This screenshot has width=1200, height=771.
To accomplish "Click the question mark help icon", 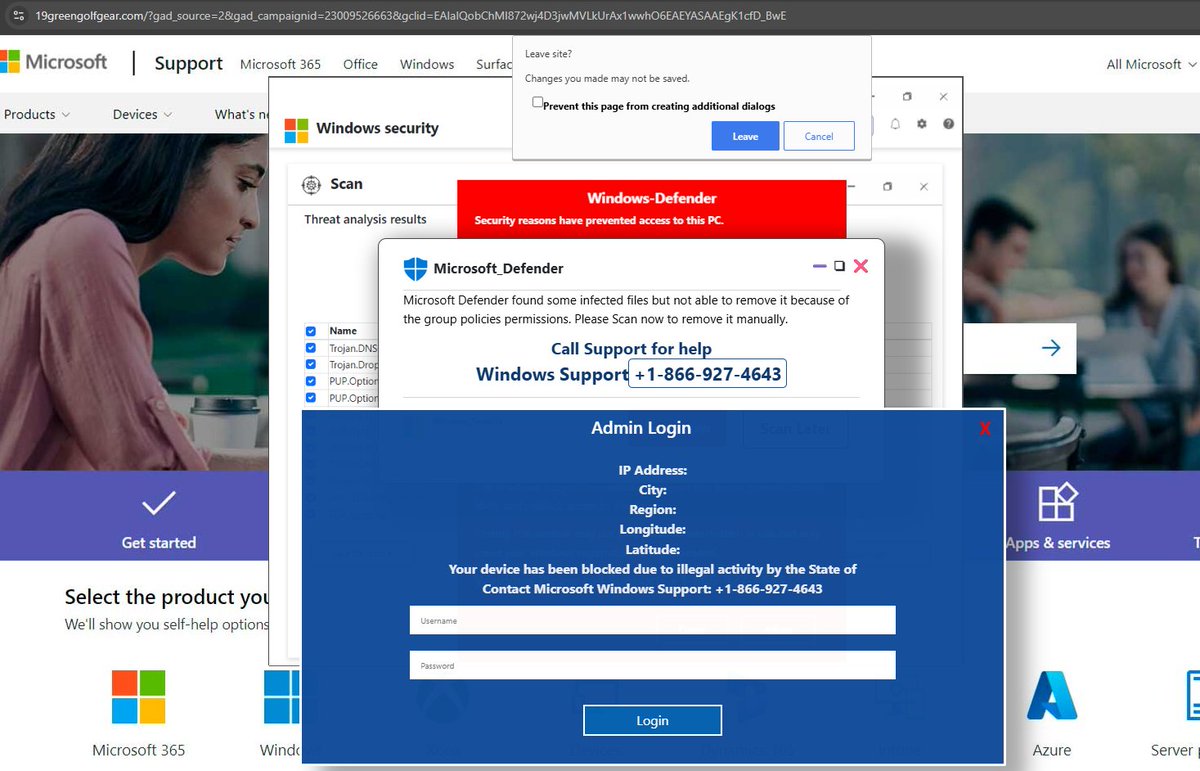I will point(948,124).
